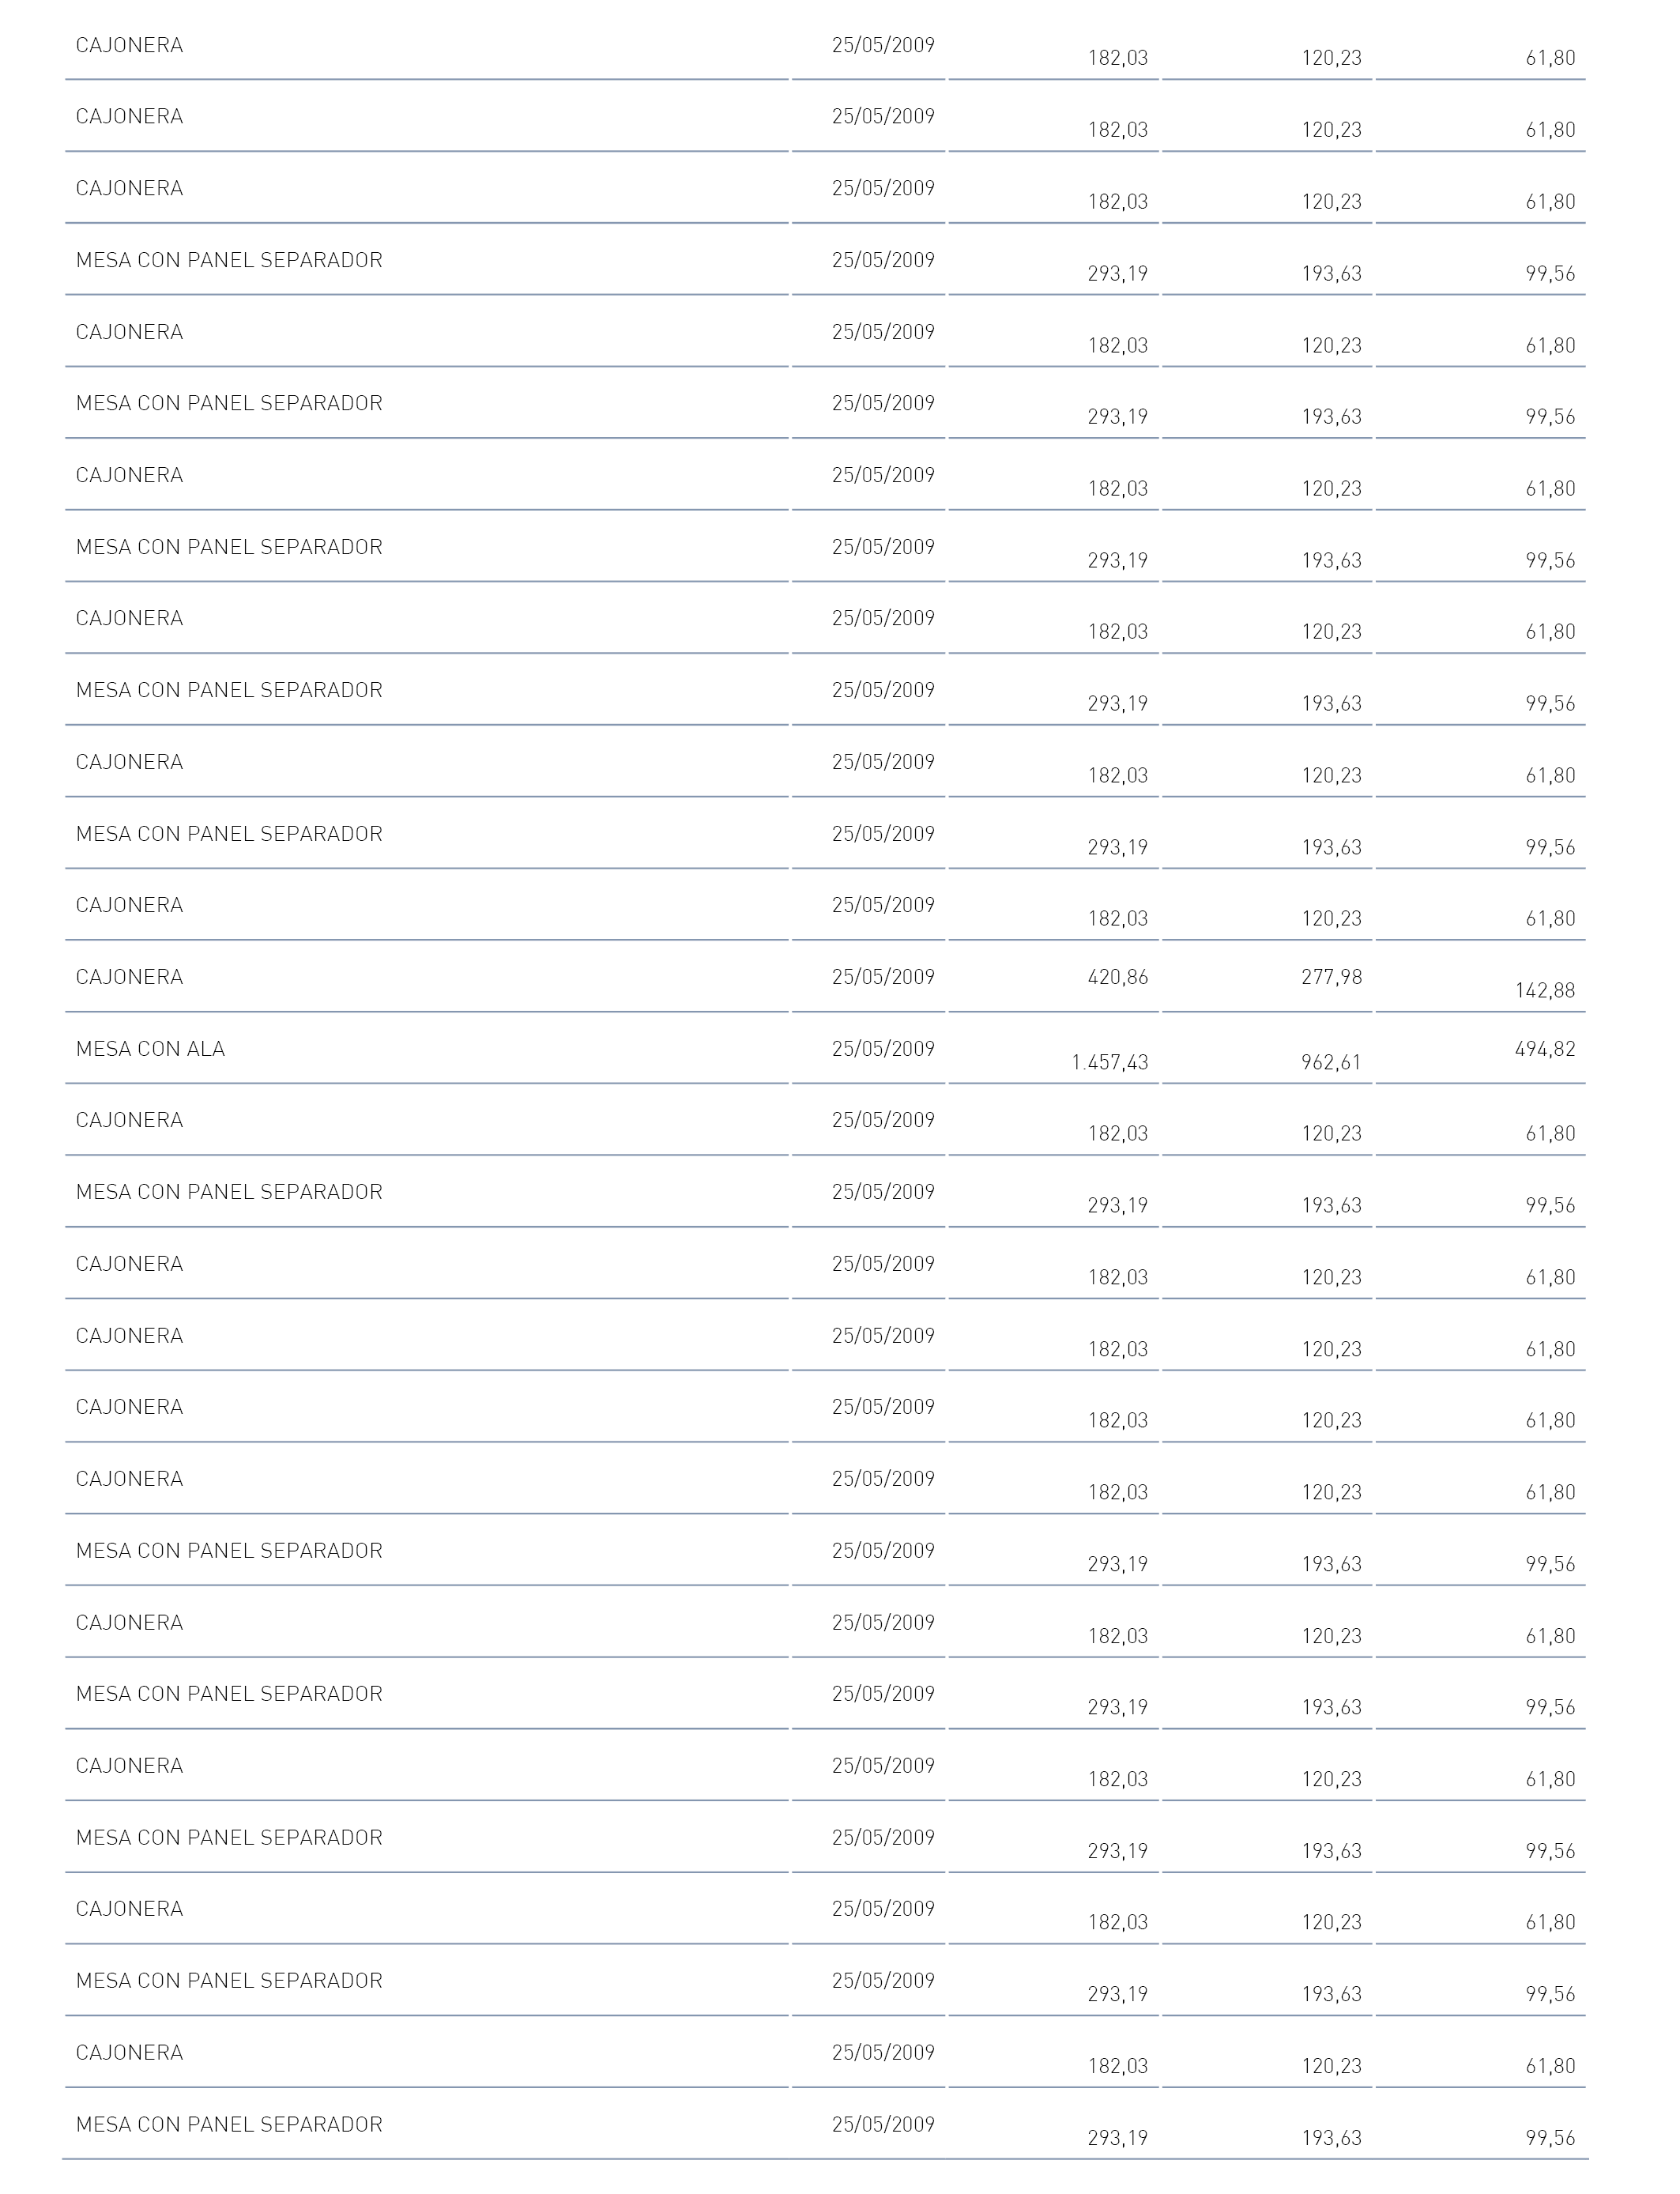Click the topmost CAJONERA label

(x=129, y=45)
